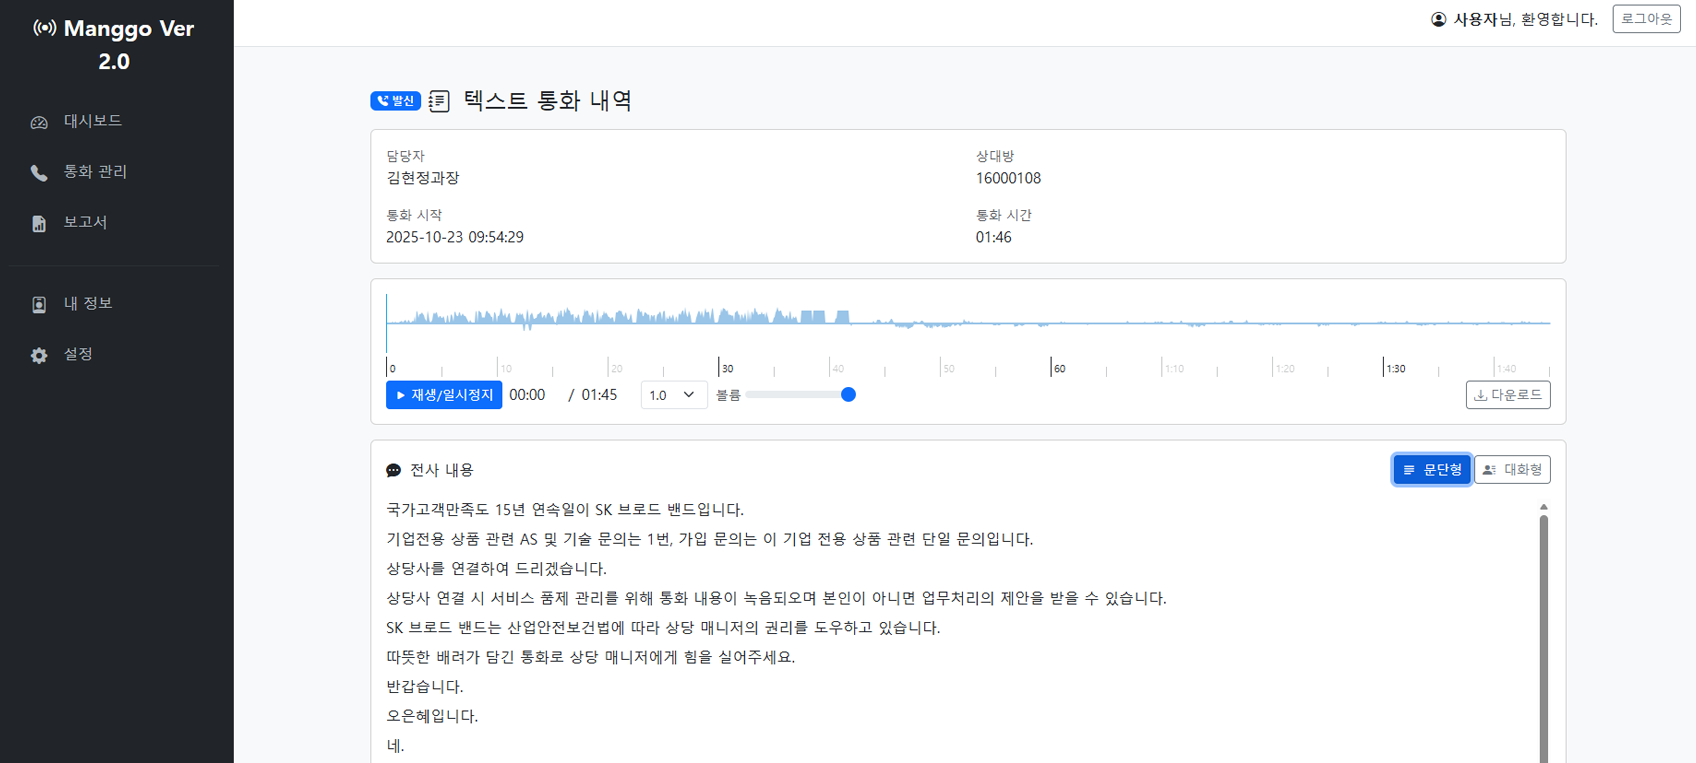Click the 30 second timeline marker
The width and height of the screenshot is (1696, 763).
(x=727, y=368)
